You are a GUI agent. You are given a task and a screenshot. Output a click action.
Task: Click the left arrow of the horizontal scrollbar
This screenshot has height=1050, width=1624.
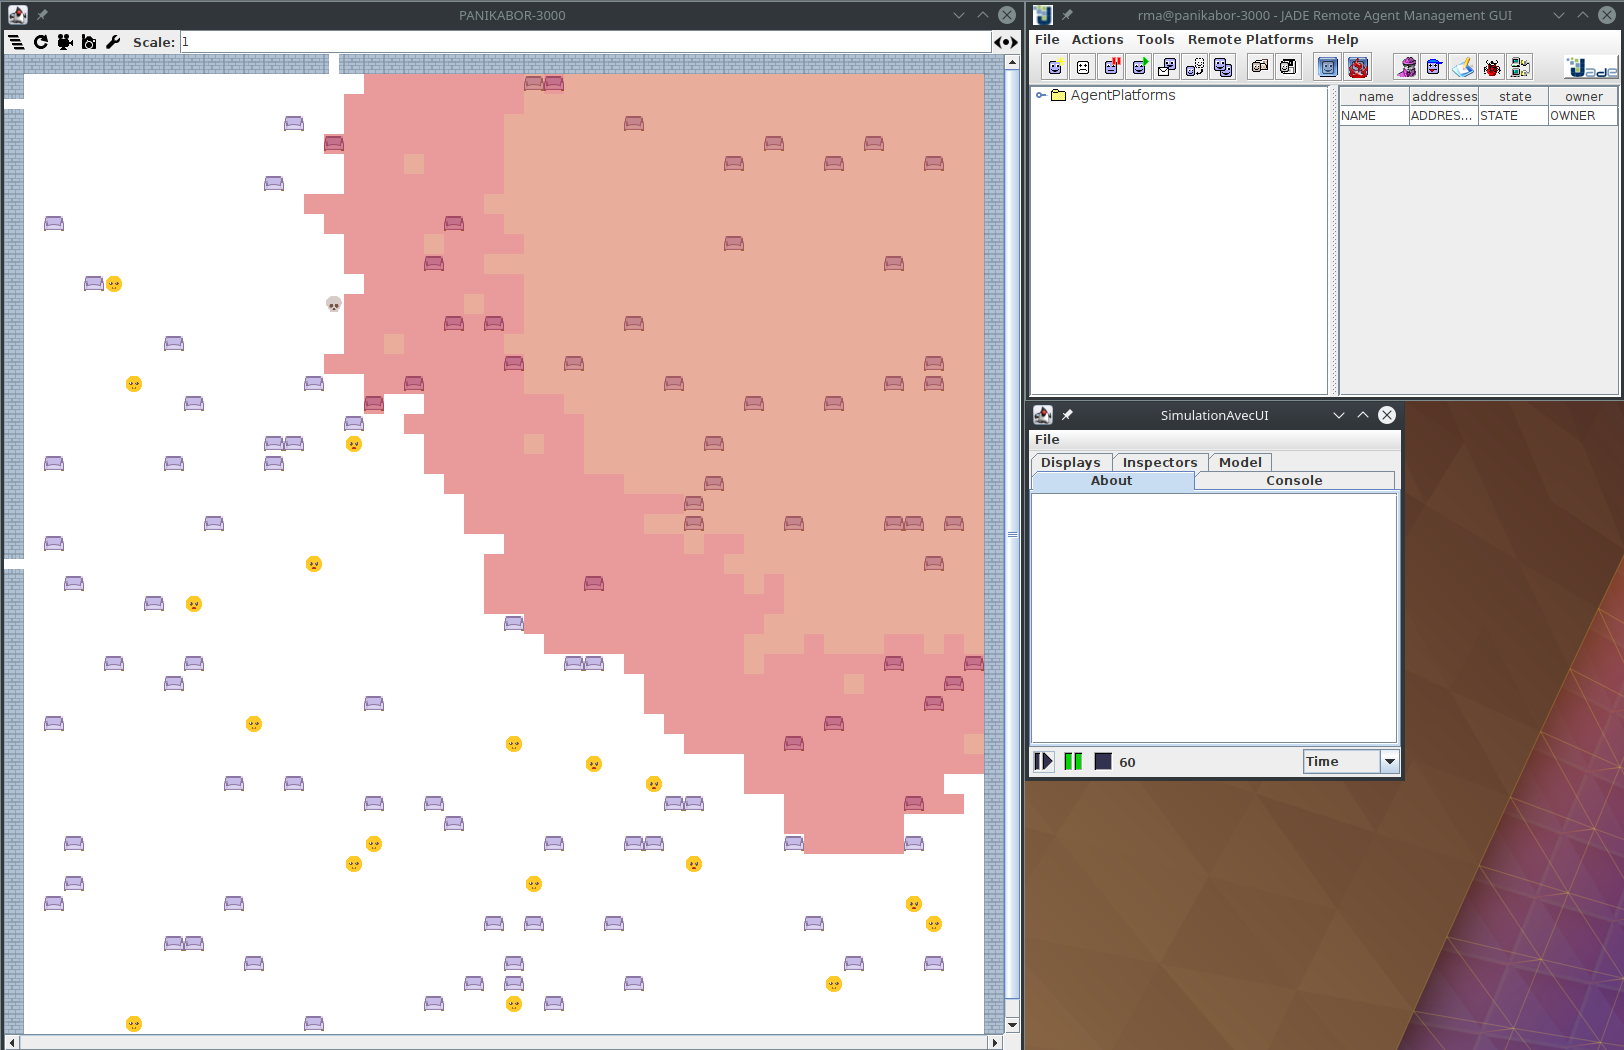12,1042
